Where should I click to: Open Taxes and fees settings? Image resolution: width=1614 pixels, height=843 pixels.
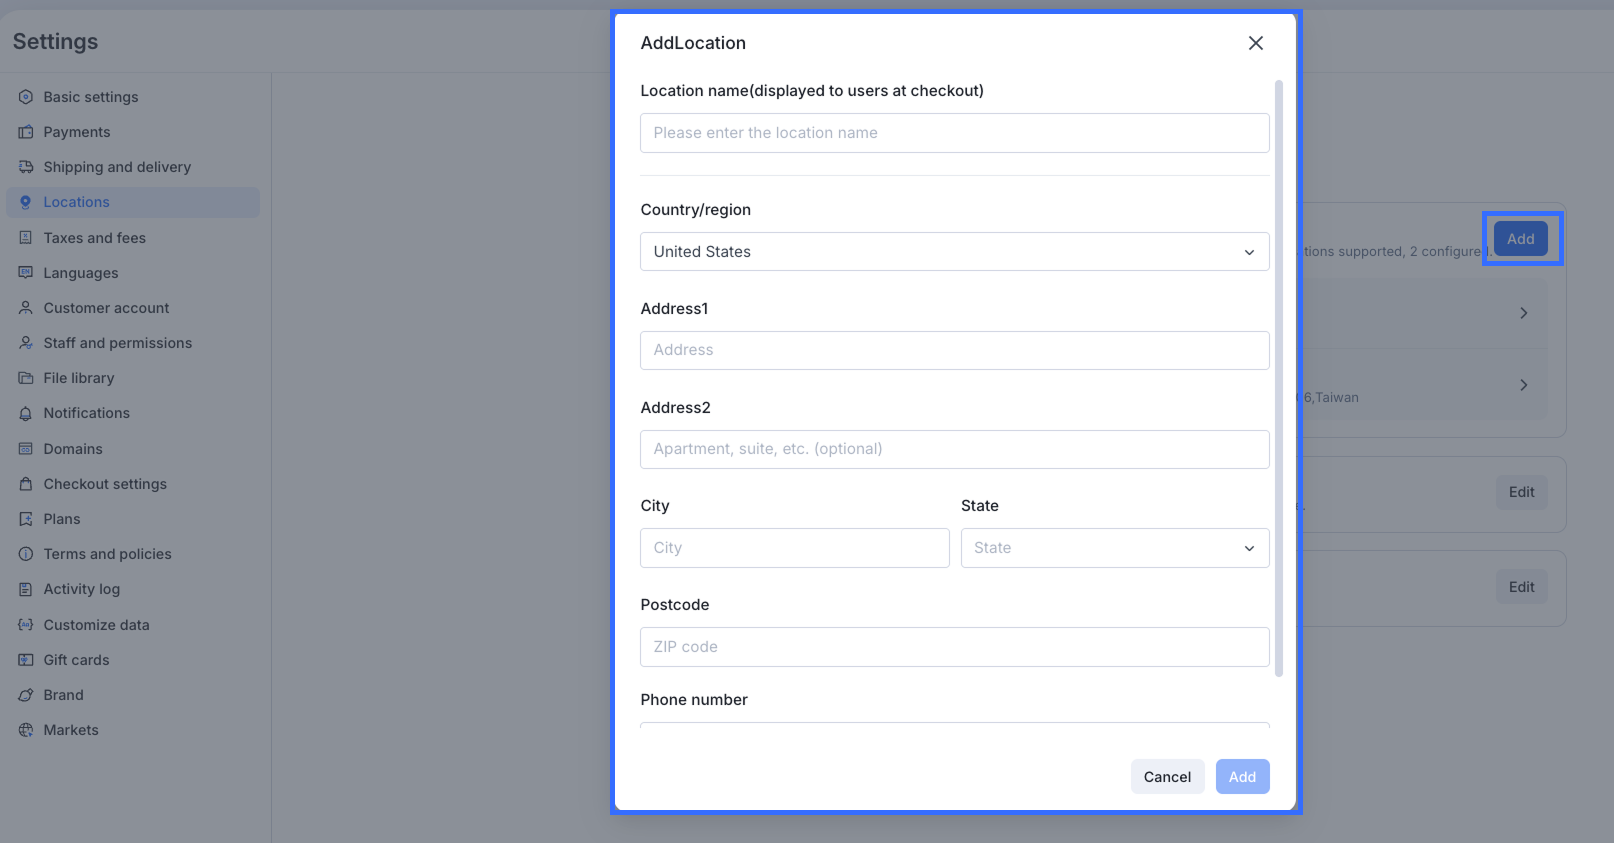[x=94, y=238]
